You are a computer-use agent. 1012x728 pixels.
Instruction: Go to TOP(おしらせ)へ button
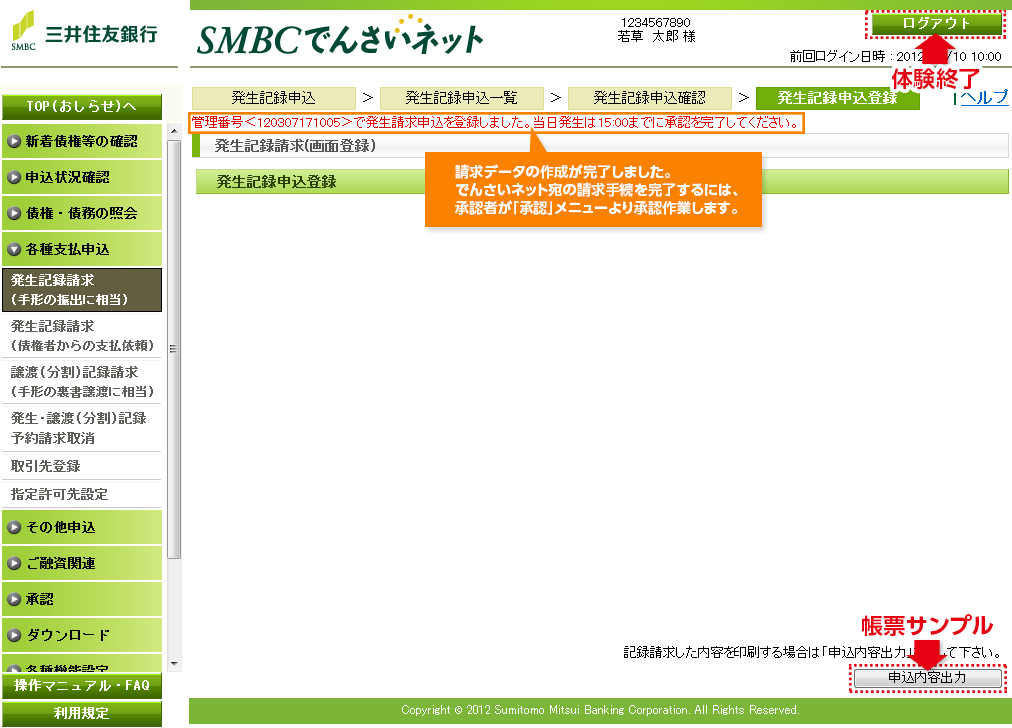point(82,106)
